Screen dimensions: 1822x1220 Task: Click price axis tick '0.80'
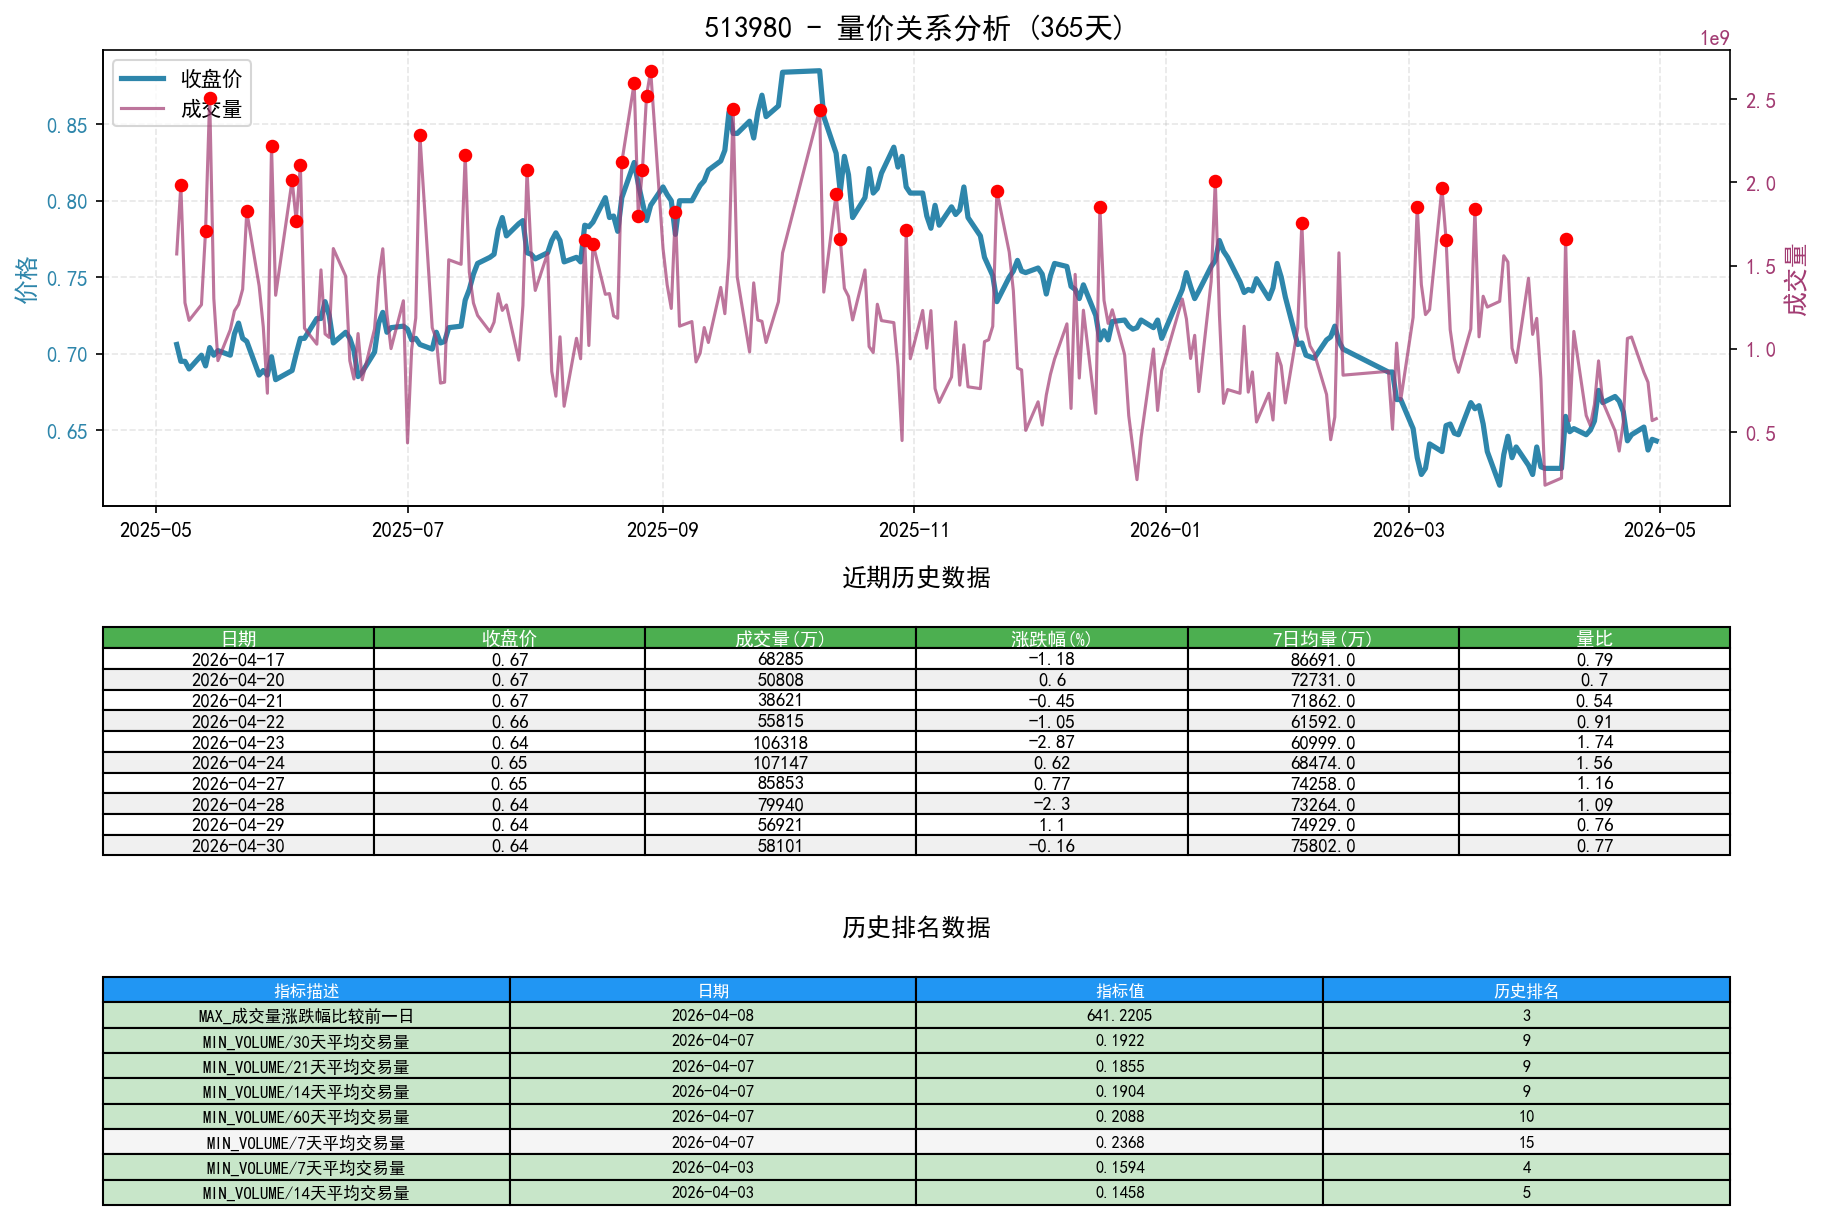[x=67, y=201]
